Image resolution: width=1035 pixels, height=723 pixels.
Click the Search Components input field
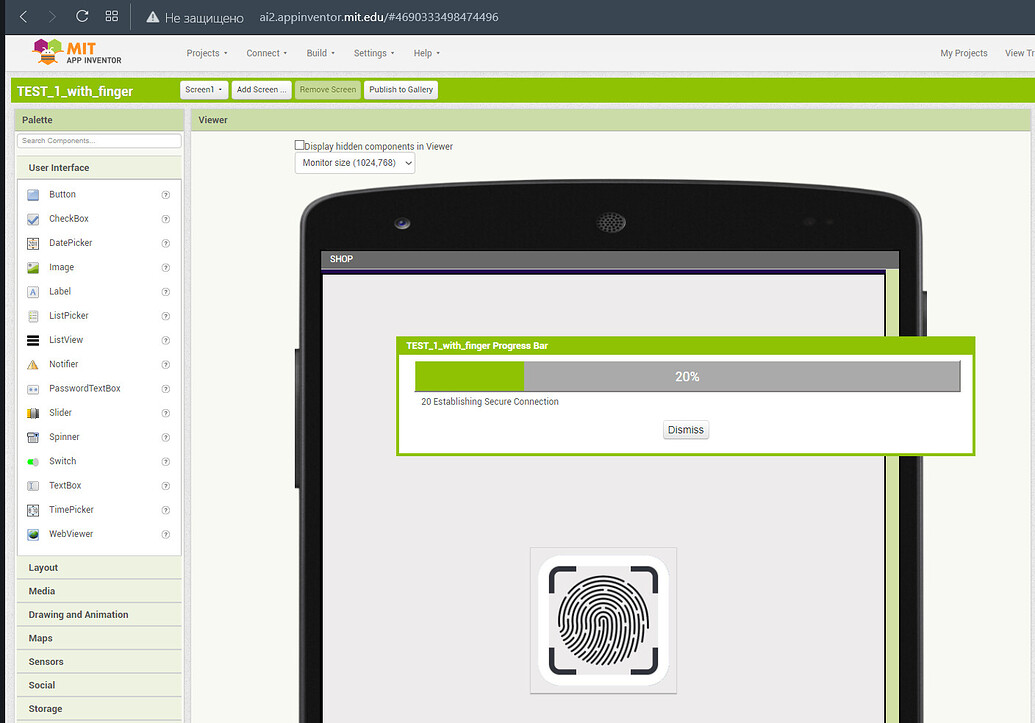click(x=98, y=140)
